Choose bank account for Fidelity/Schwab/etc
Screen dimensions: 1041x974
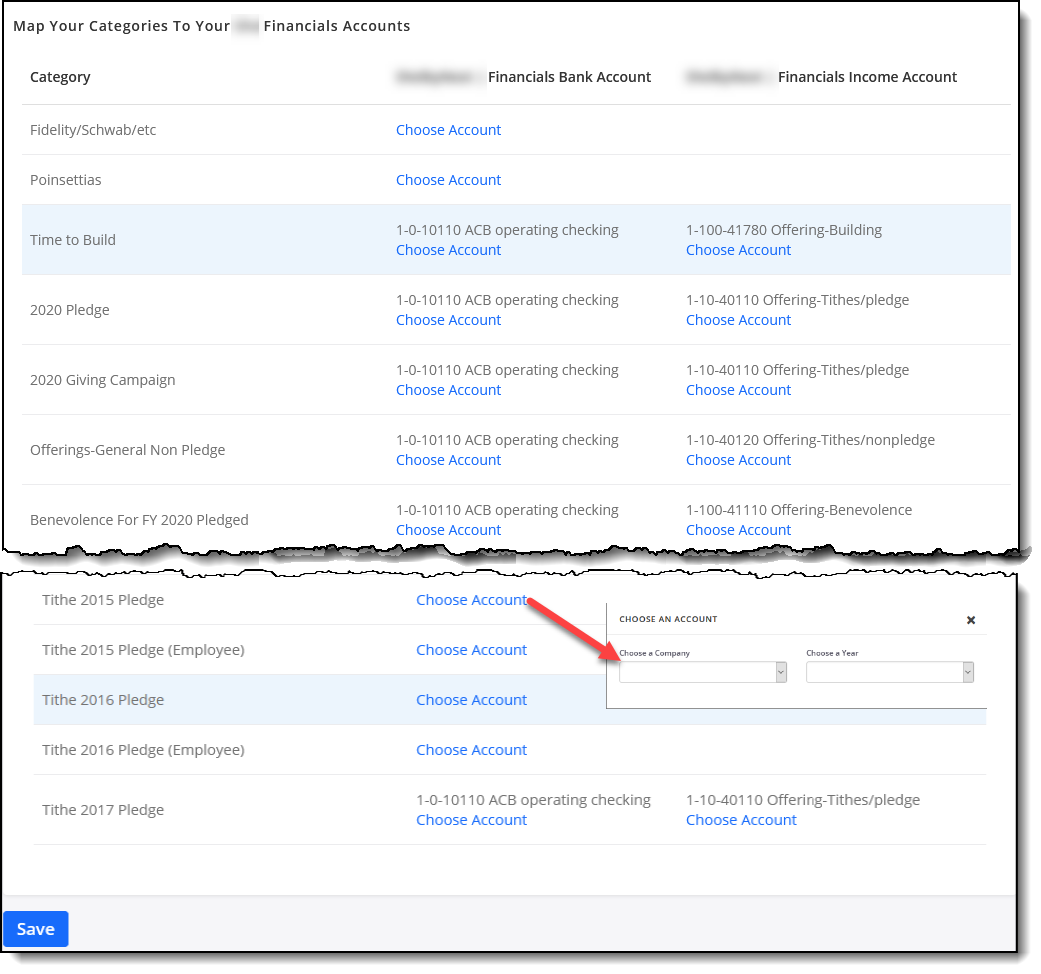(x=448, y=130)
